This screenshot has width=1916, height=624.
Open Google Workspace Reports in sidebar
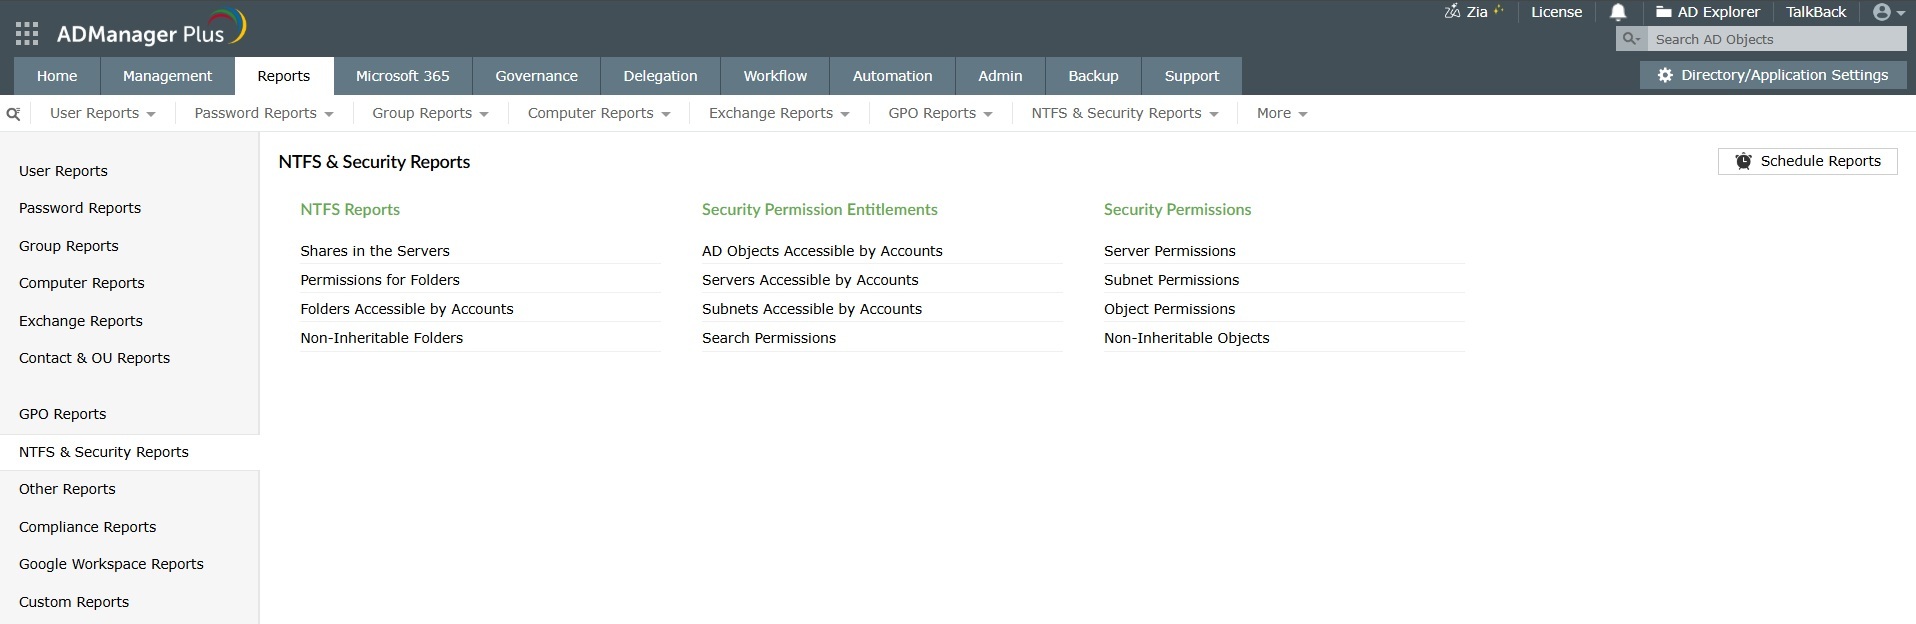tap(111, 564)
